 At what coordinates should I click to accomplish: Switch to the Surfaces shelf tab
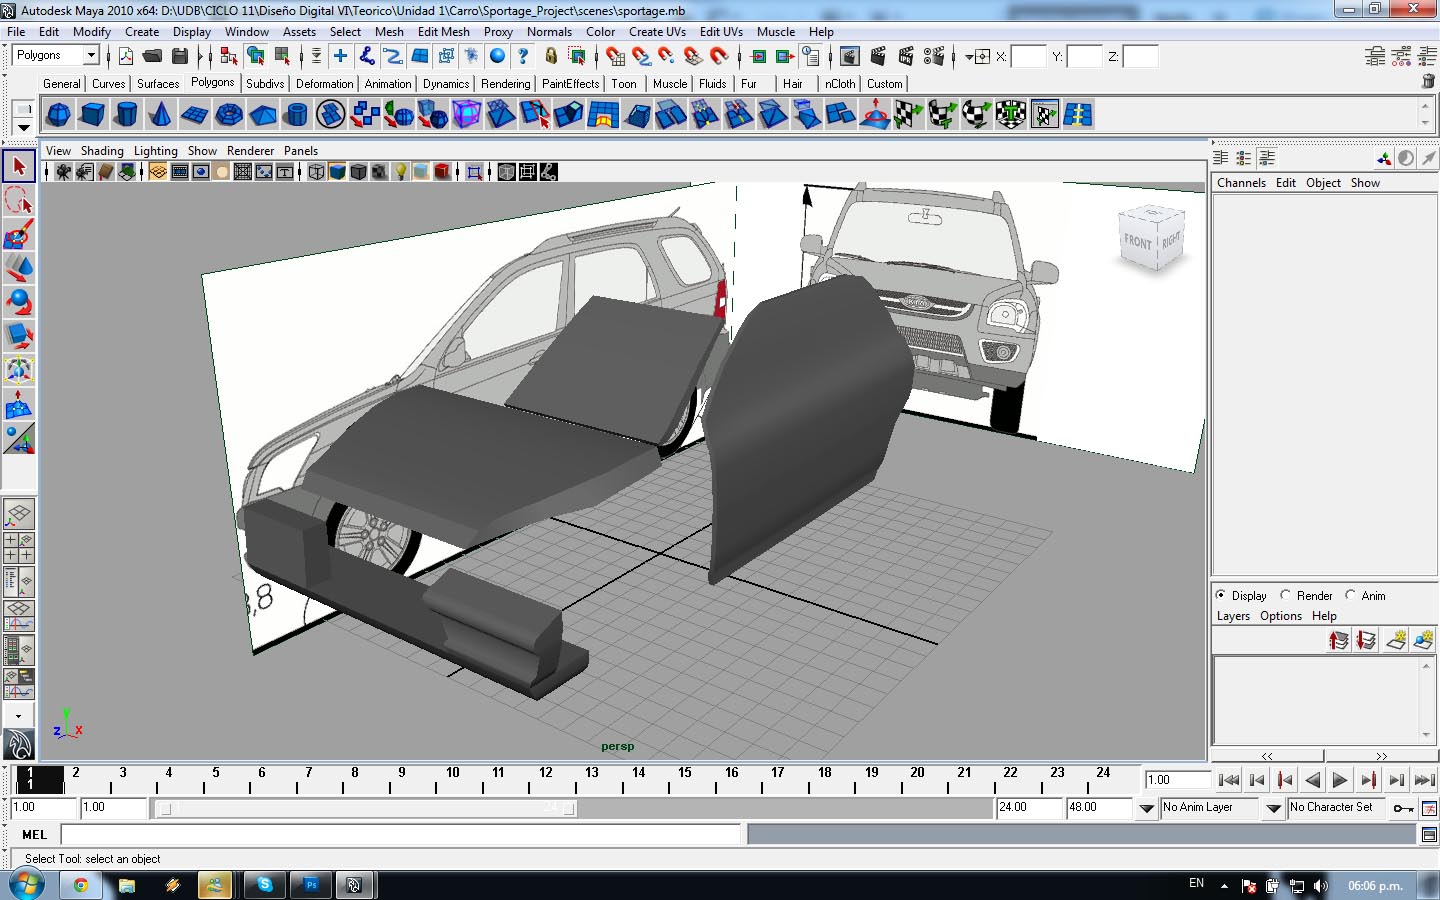158,84
